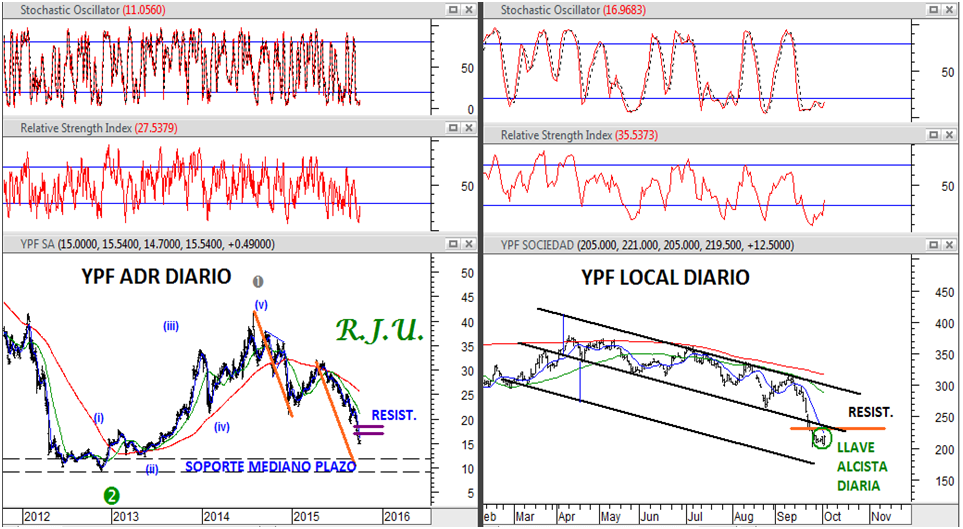Close the Relative Strength Index (27.5379) panel
The width and height of the screenshot is (963, 529).
click(469, 128)
